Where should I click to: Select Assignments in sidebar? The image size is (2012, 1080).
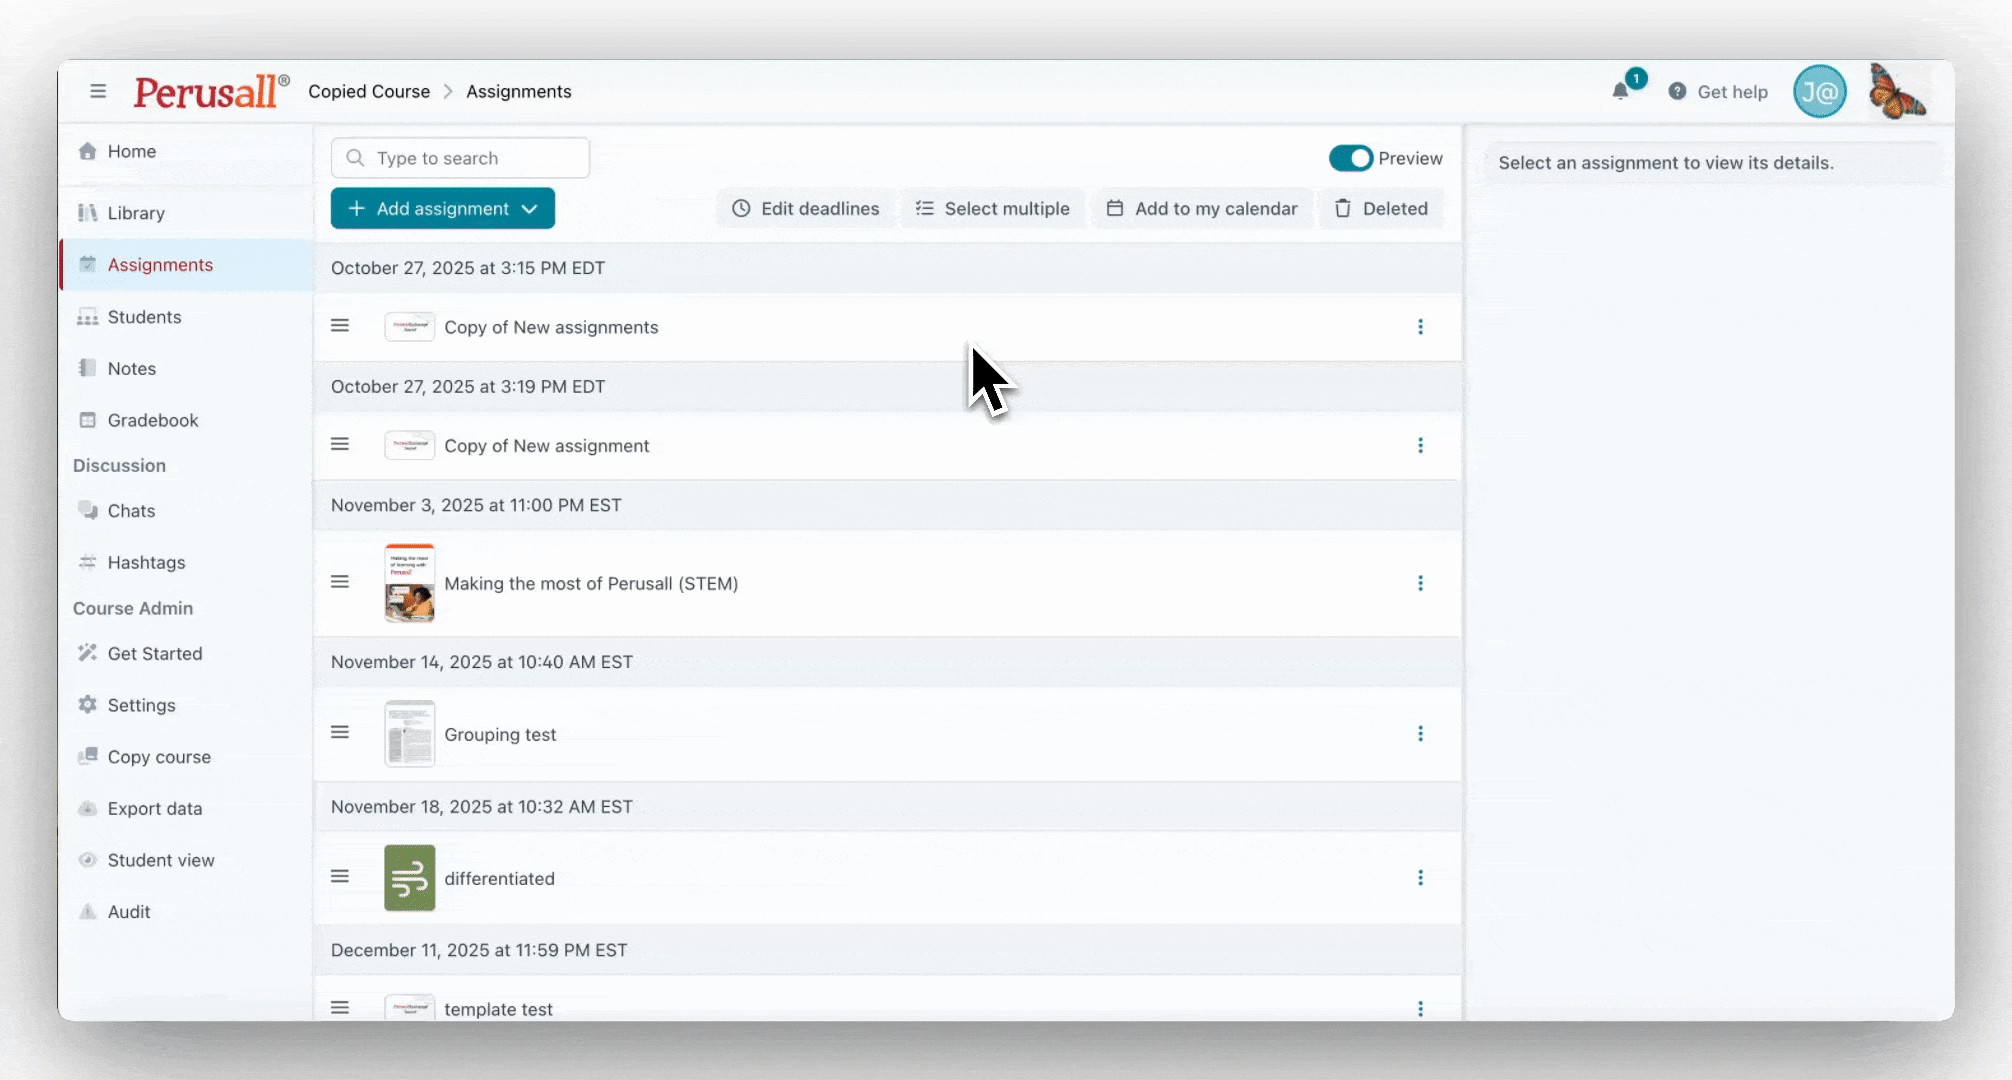point(186,265)
